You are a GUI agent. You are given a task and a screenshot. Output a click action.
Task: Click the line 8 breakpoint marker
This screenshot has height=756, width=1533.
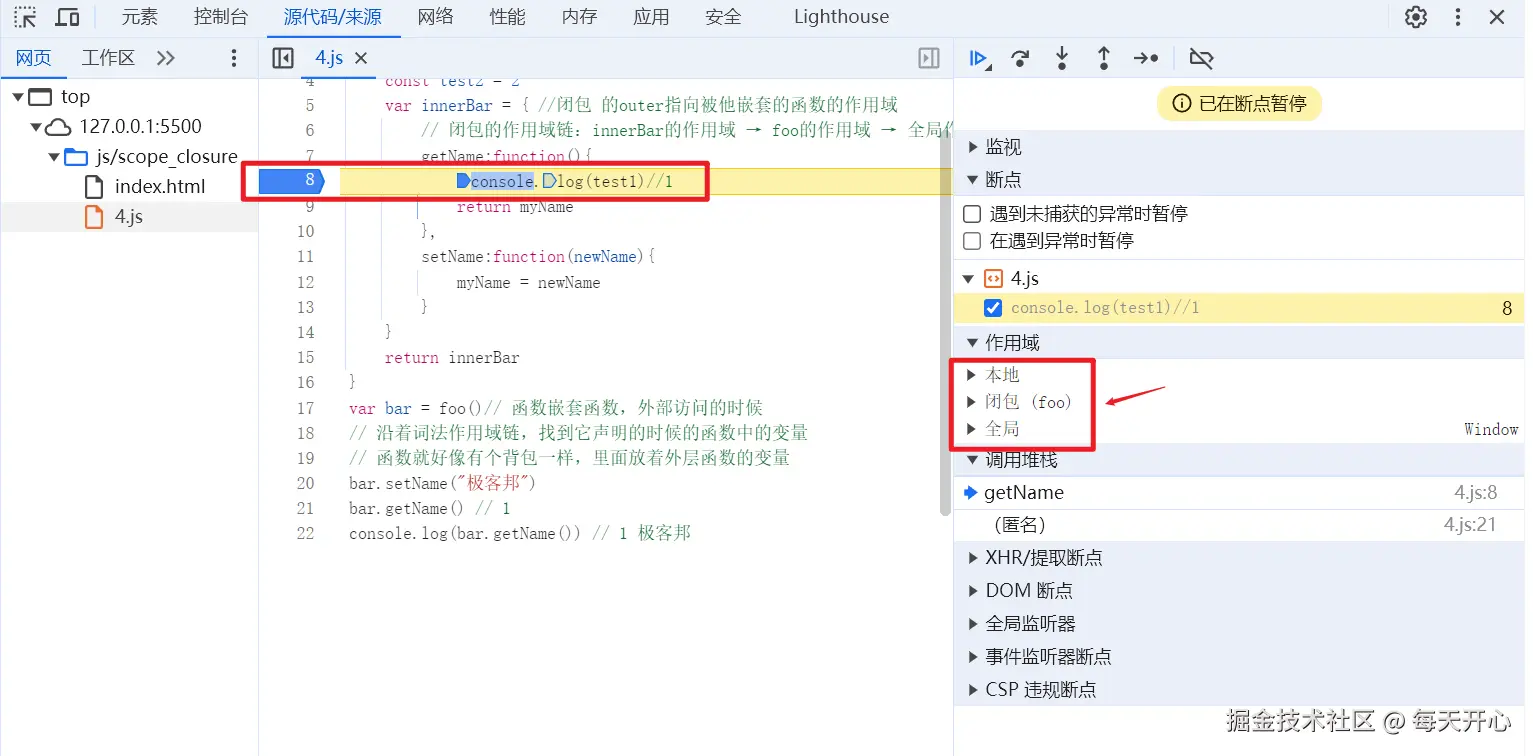coord(291,181)
